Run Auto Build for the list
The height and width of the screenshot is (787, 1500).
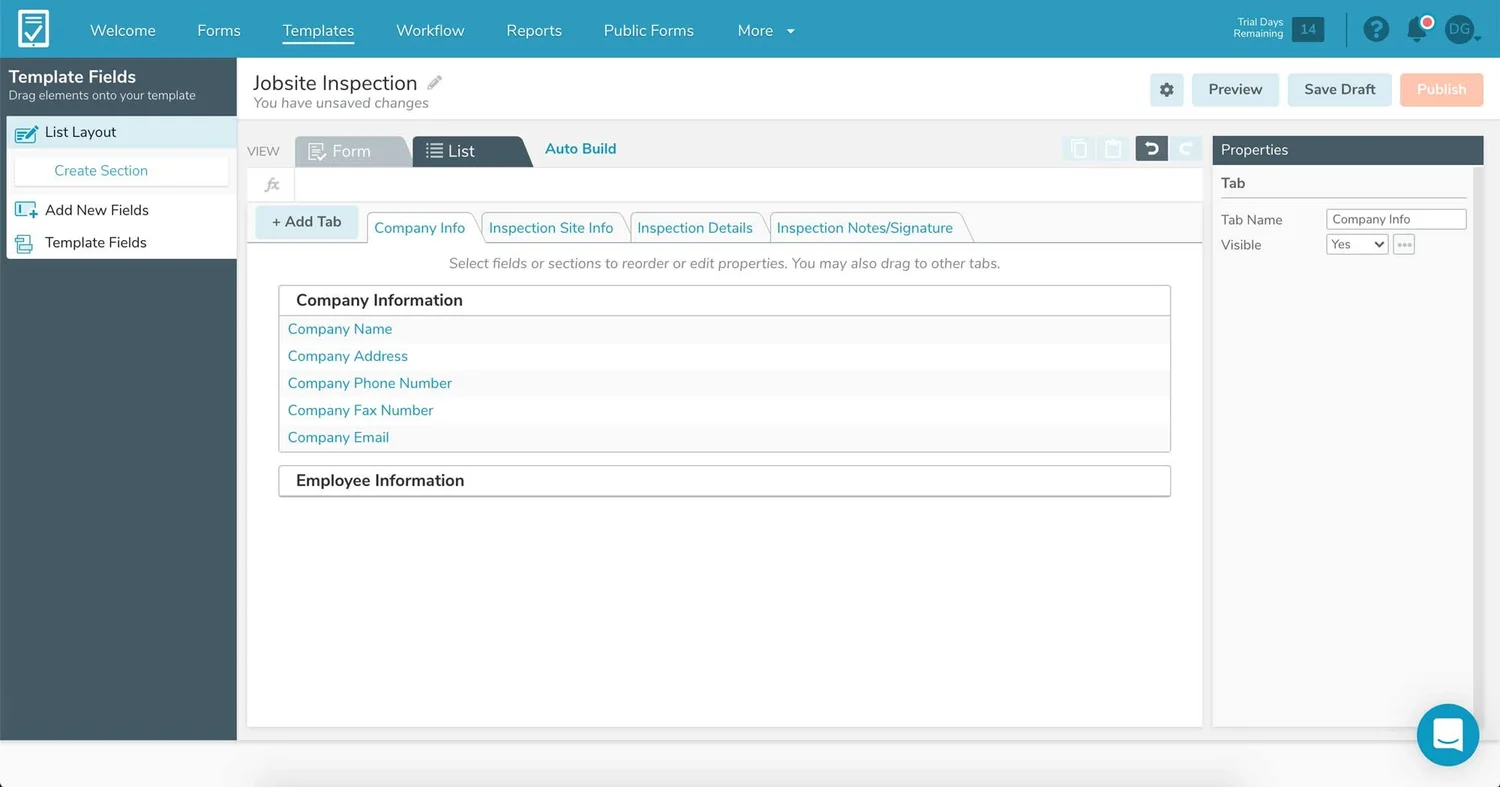[x=580, y=148]
